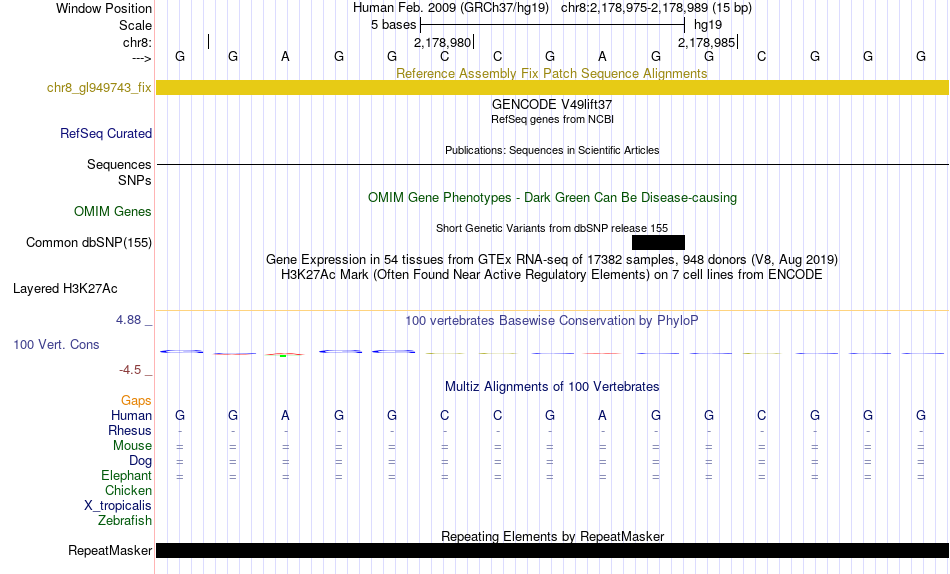Click Reference Assembly Fix Patch Sequence Alignments title
Viewport: 950px width, 574px height.
[x=551, y=73]
